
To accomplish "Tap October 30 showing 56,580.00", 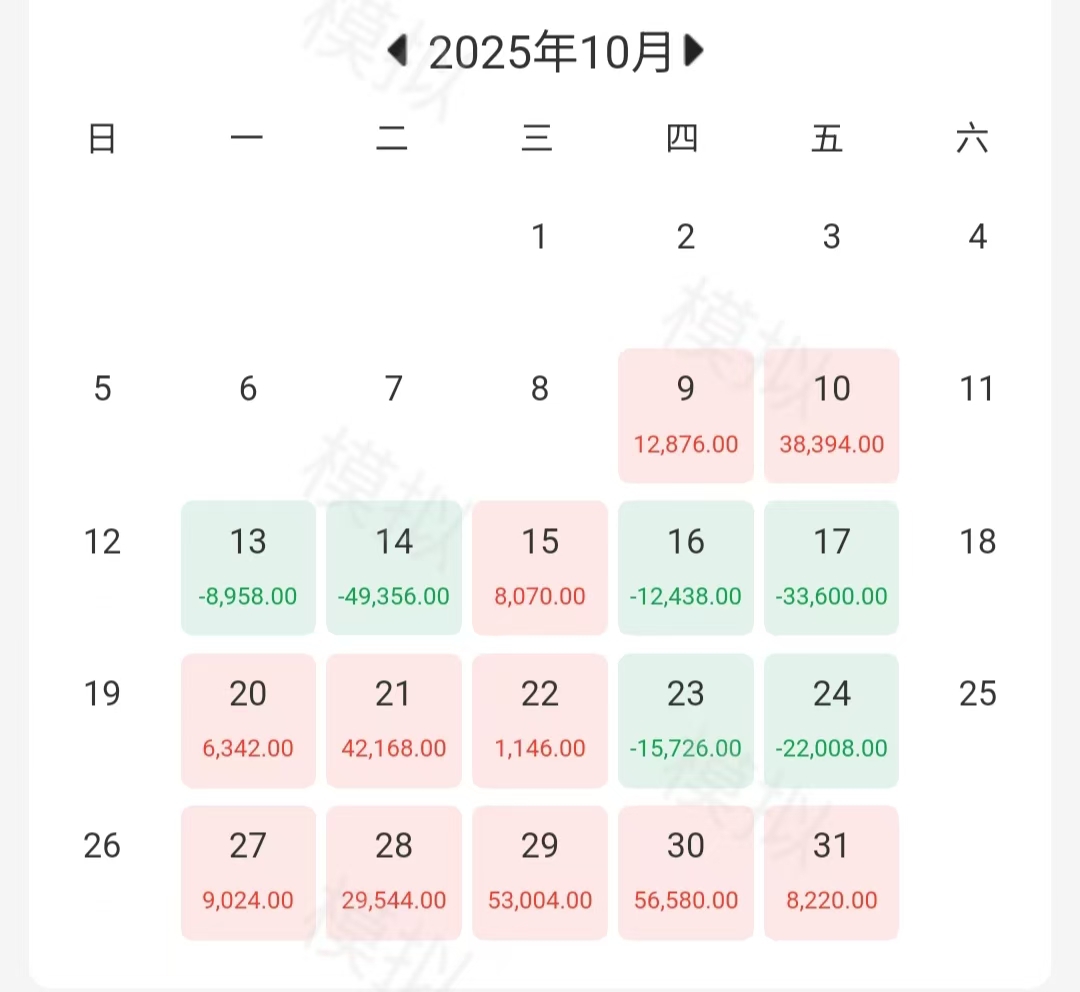I will point(686,872).
